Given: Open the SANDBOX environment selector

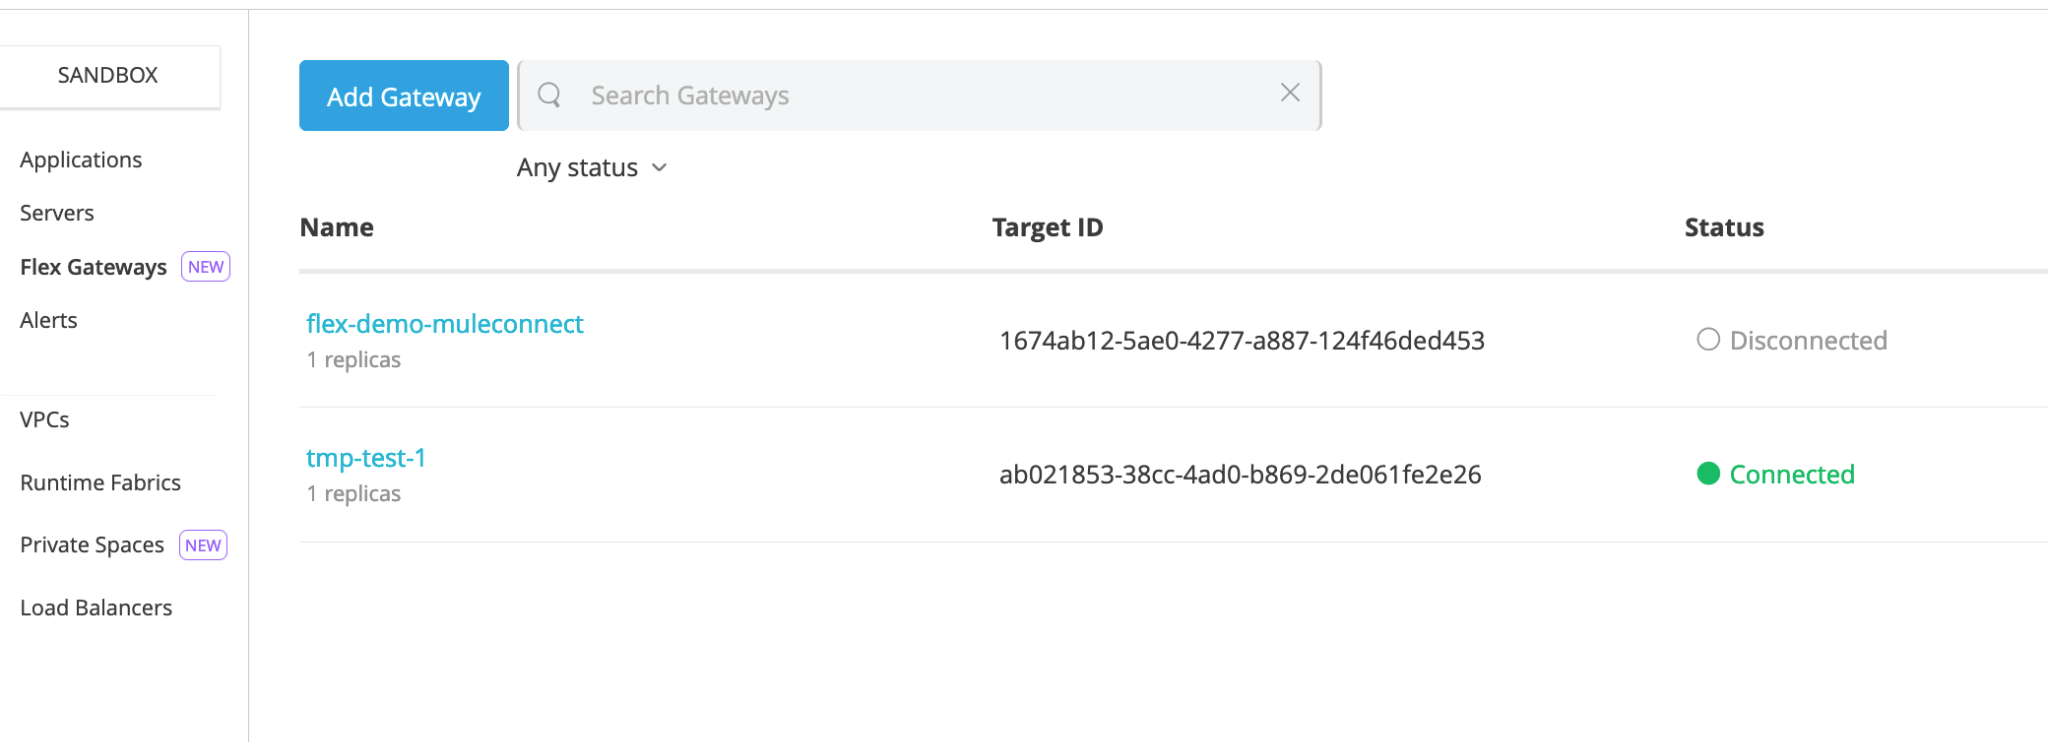Looking at the screenshot, I should click(x=108, y=76).
